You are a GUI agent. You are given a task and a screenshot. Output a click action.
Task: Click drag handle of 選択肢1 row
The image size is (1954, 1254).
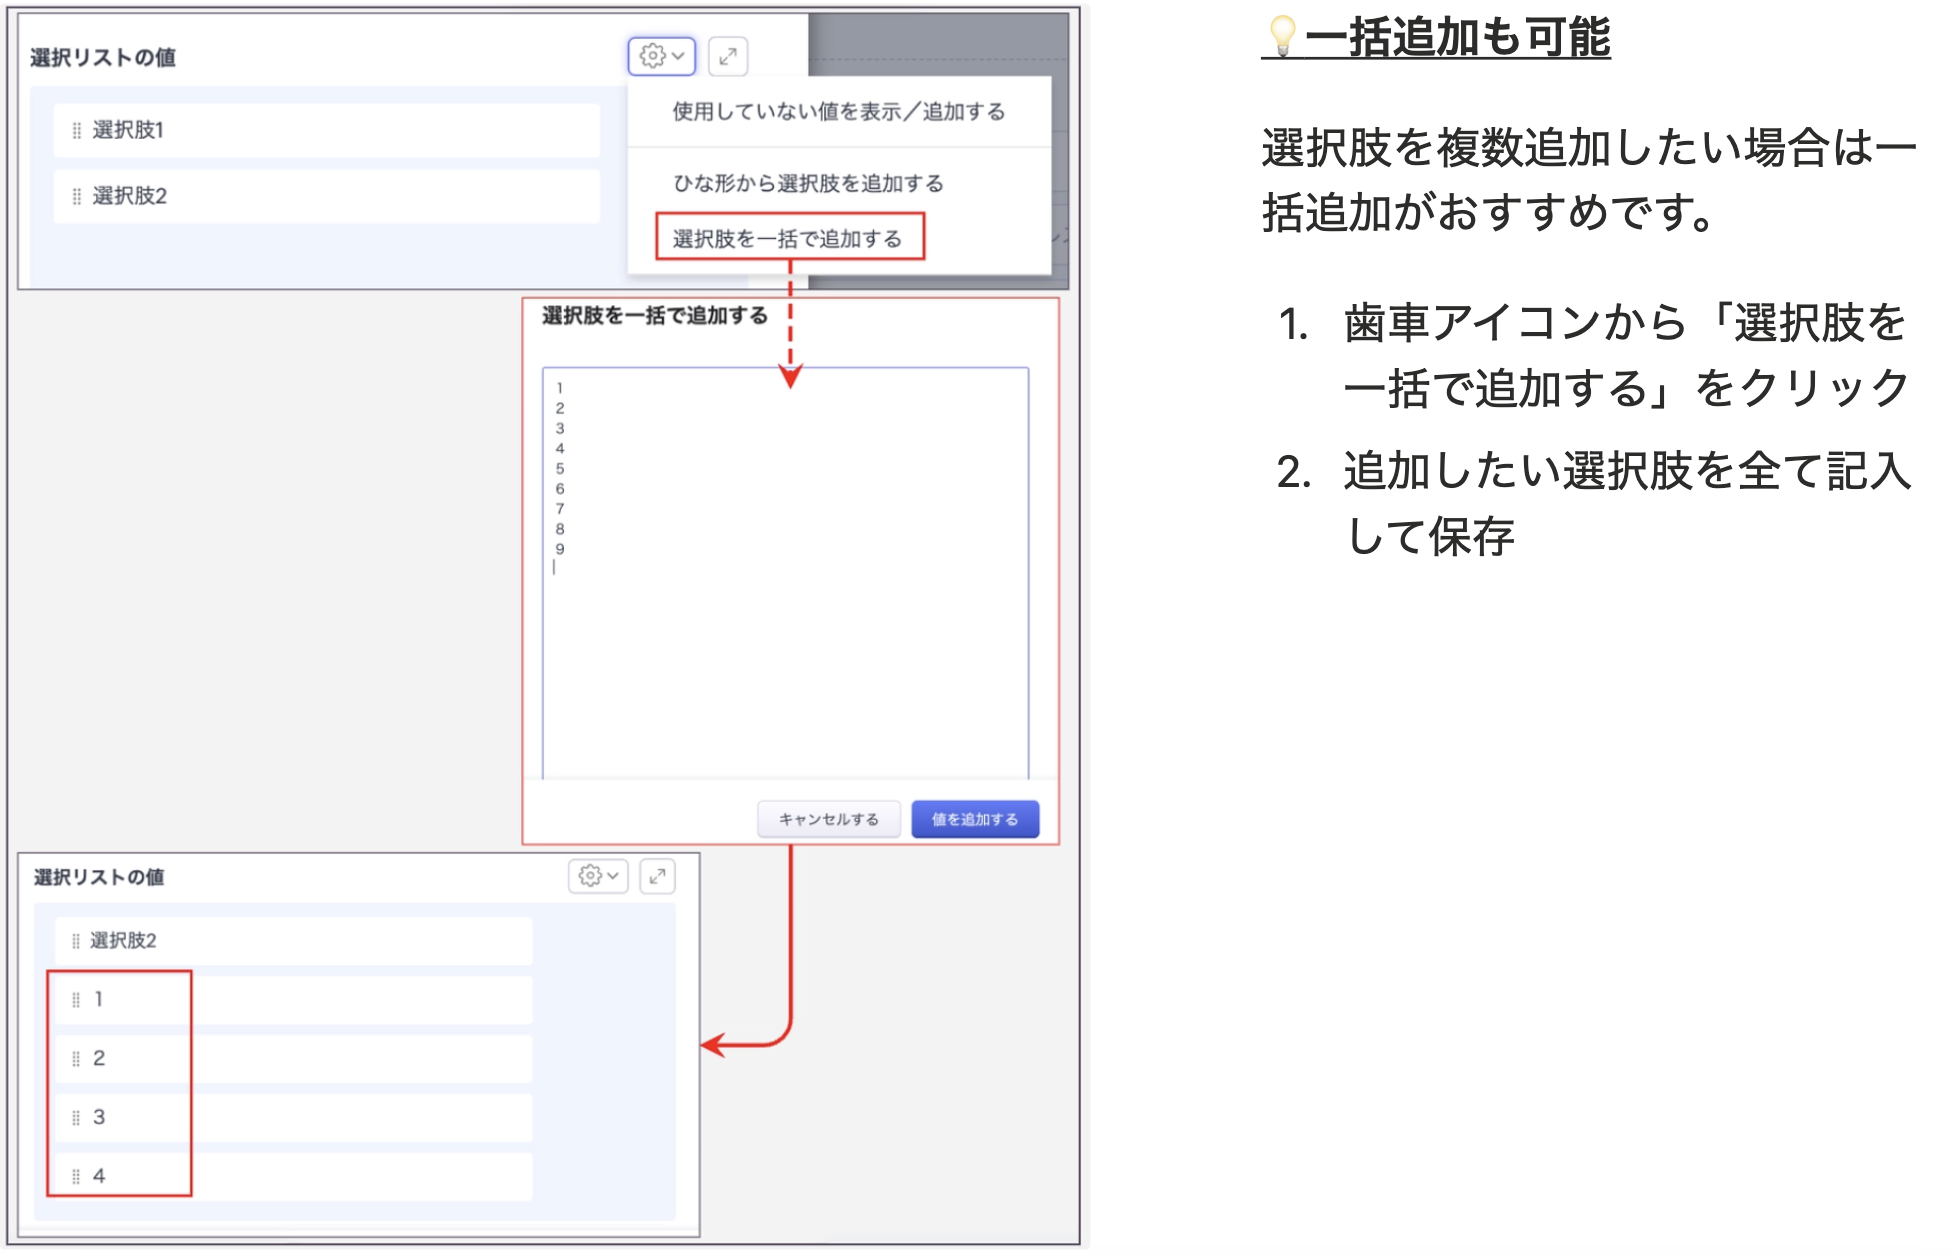pos(76,131)
